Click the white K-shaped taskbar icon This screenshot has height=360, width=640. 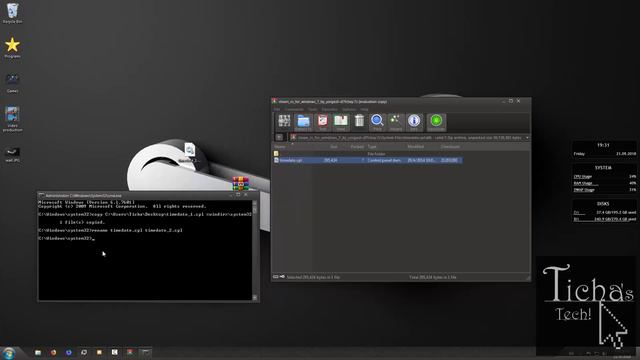(115, 352)
